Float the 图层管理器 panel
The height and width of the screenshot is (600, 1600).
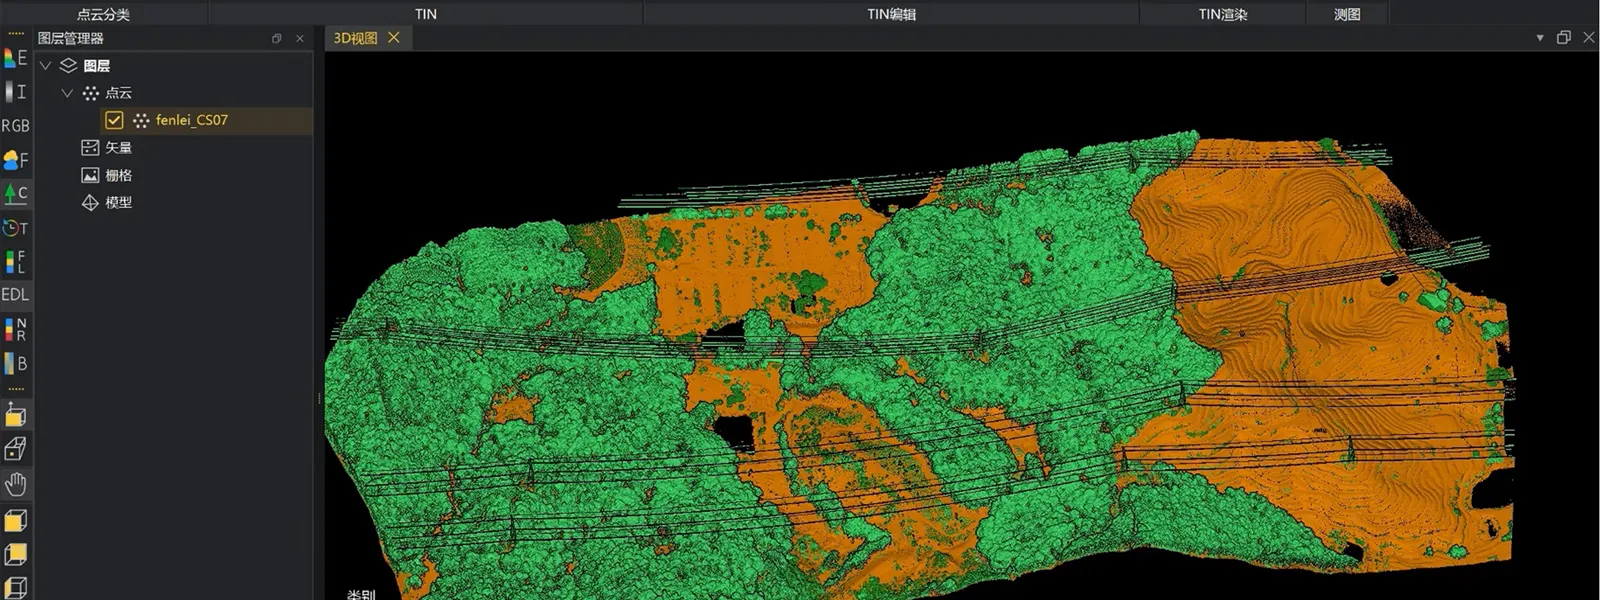click(x=277, y=38)
